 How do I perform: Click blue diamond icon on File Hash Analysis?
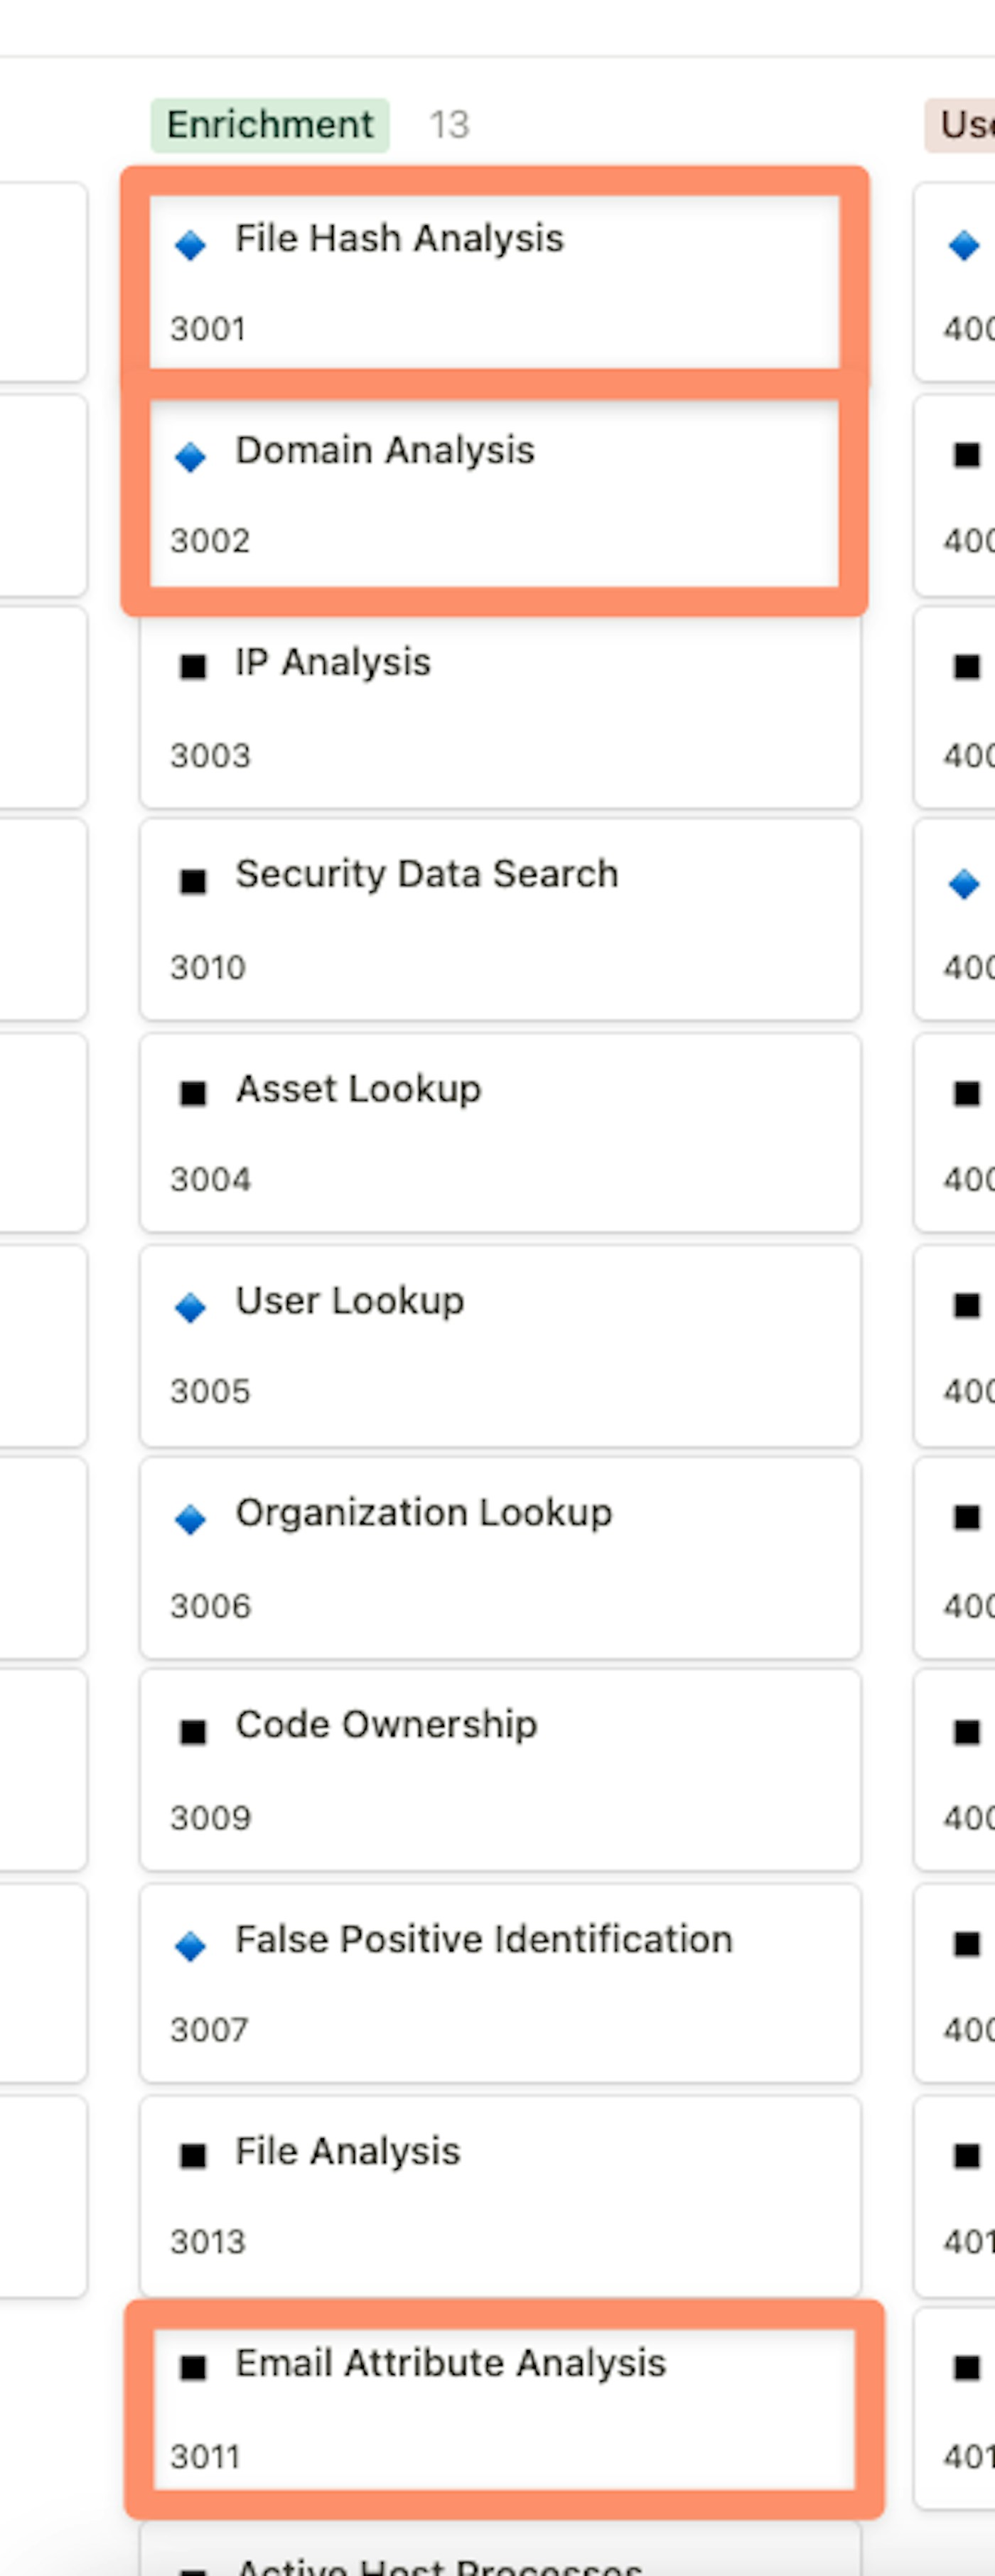pos(190,244)
